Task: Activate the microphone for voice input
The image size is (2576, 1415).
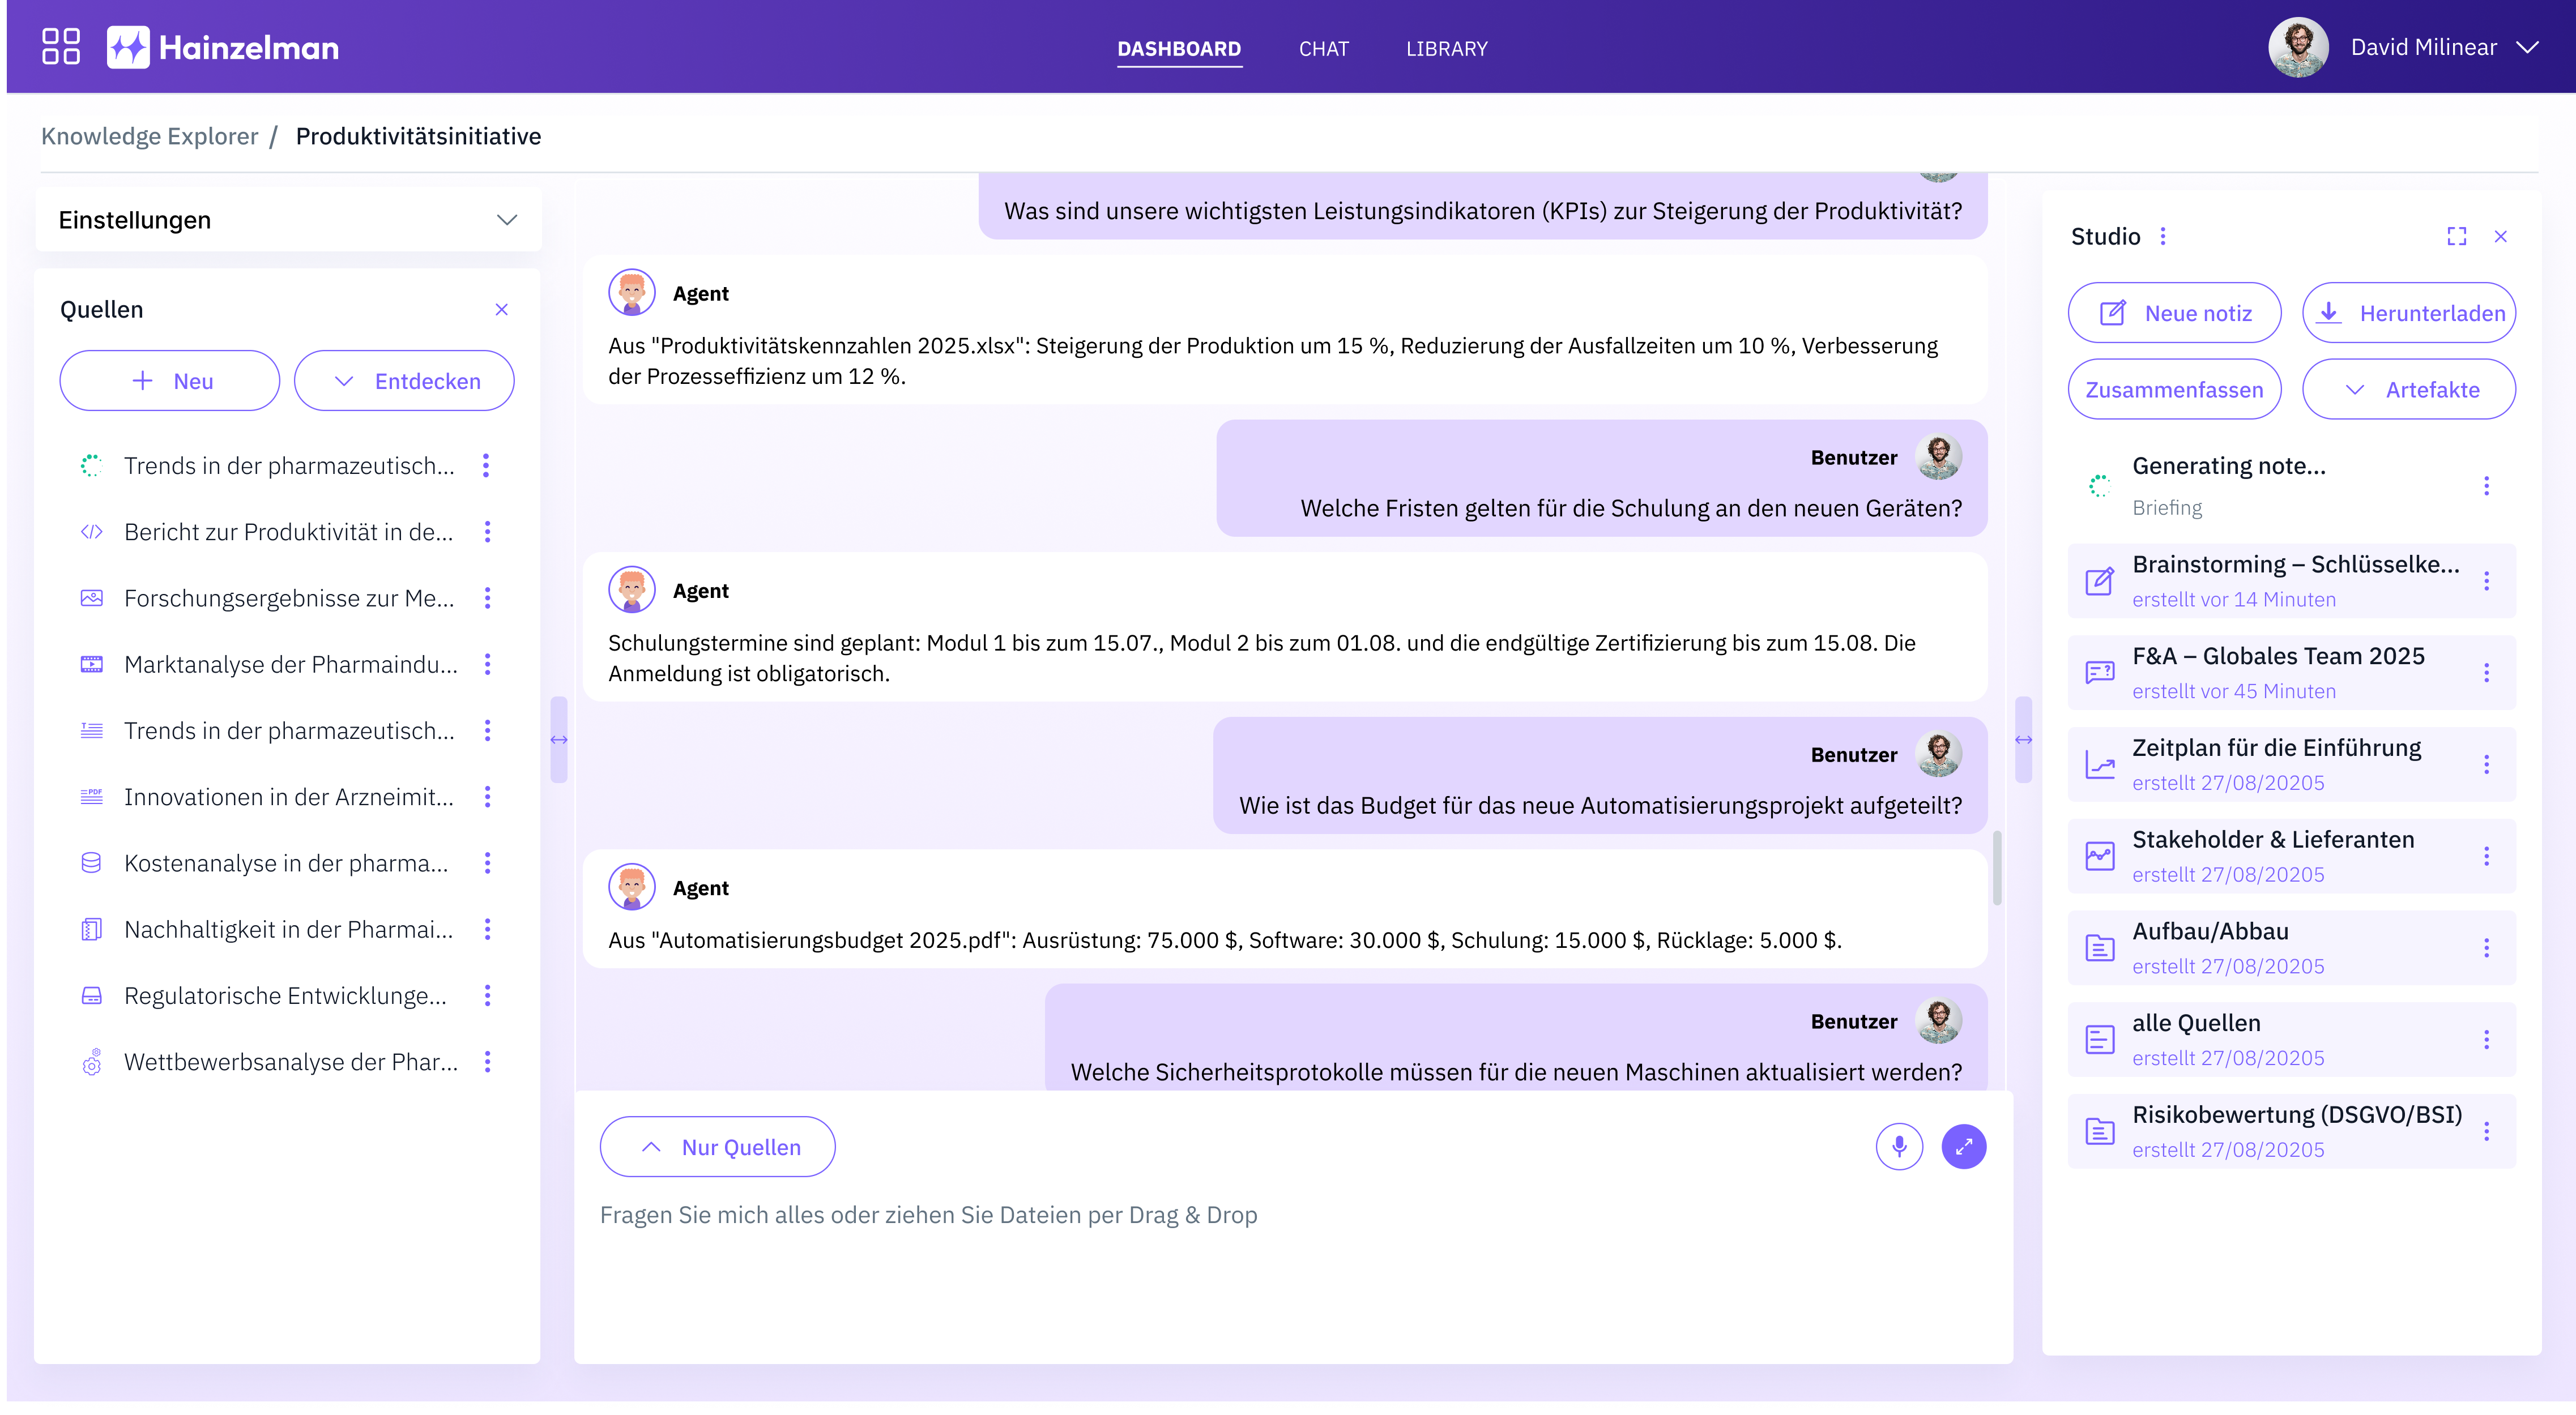Action: click(x=1899, y=1146)
